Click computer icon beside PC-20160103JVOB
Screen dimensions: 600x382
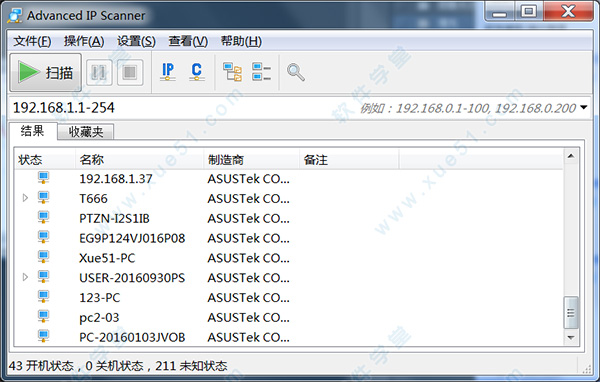point(43,336)
